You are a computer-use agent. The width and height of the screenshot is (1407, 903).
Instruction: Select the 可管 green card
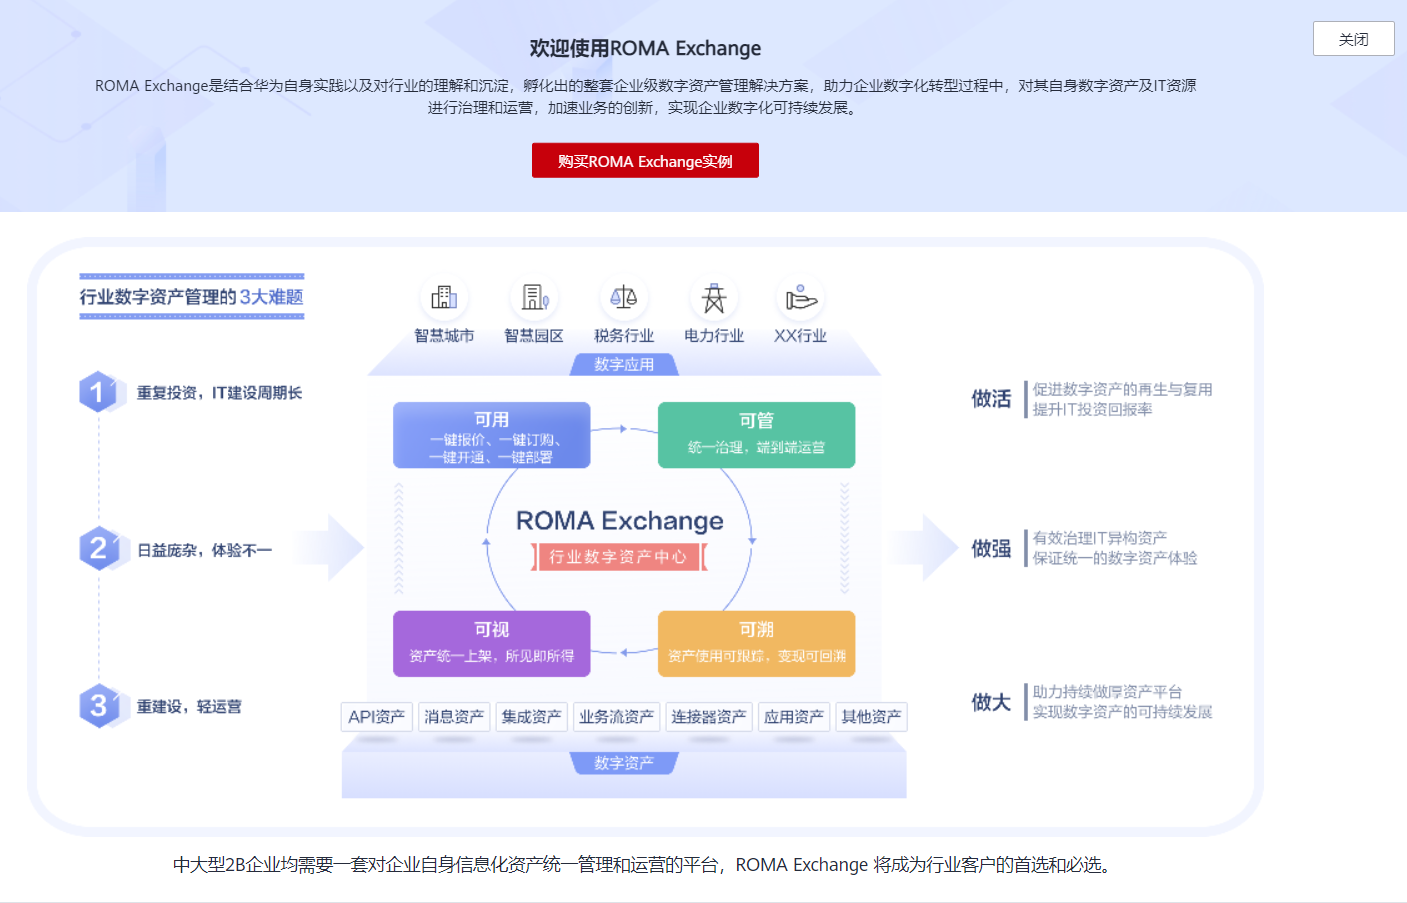(757, 435)
